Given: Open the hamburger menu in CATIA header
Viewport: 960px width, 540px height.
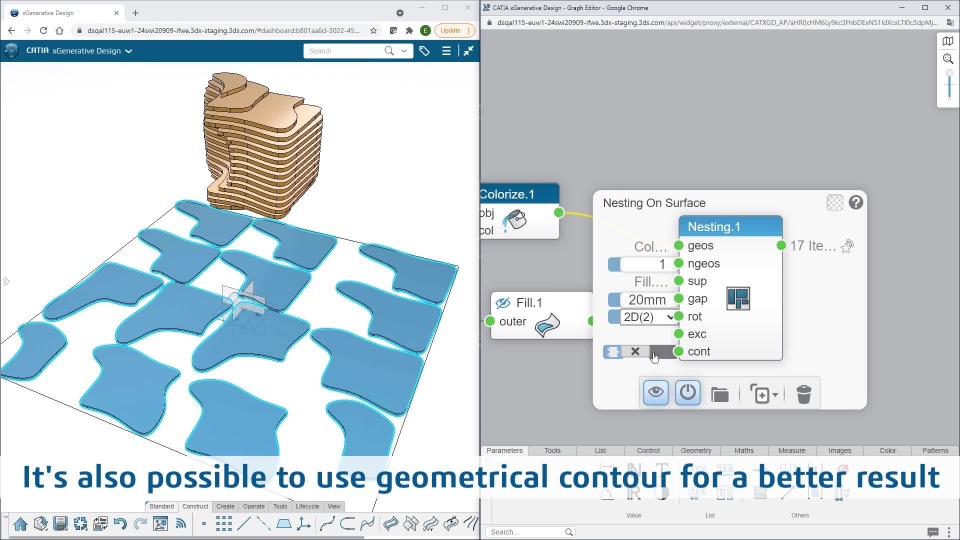Looking at the screenshot, I should [x=446, y=51].
